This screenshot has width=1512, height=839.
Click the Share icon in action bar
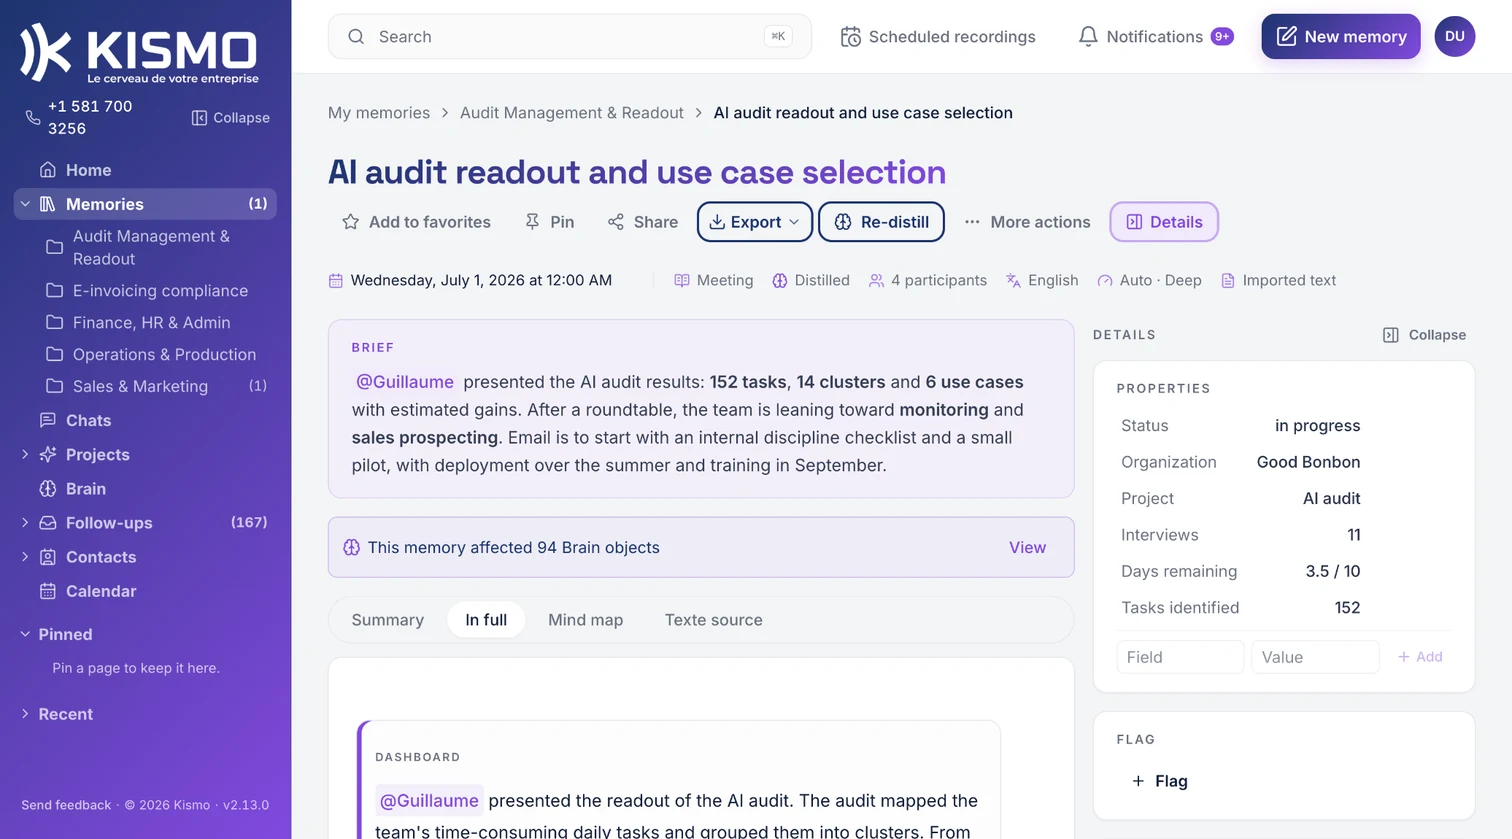tap(616, 222)
